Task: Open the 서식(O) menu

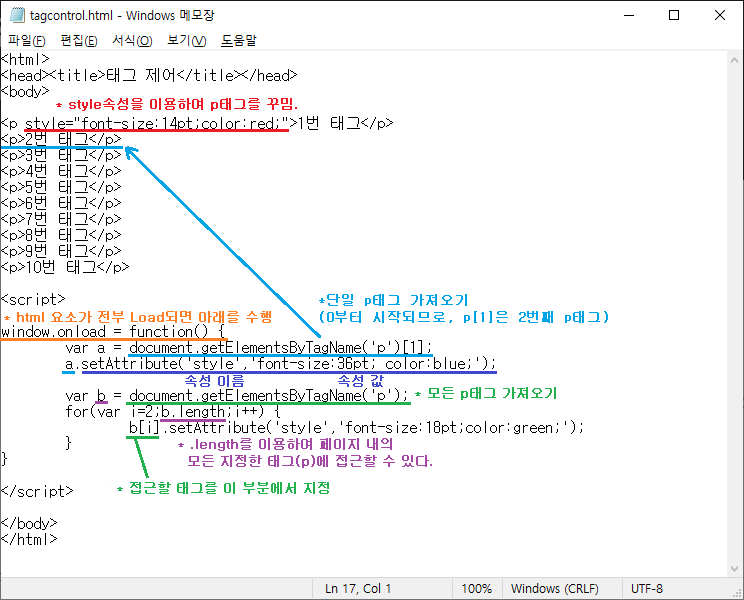Action: point(132,41)
